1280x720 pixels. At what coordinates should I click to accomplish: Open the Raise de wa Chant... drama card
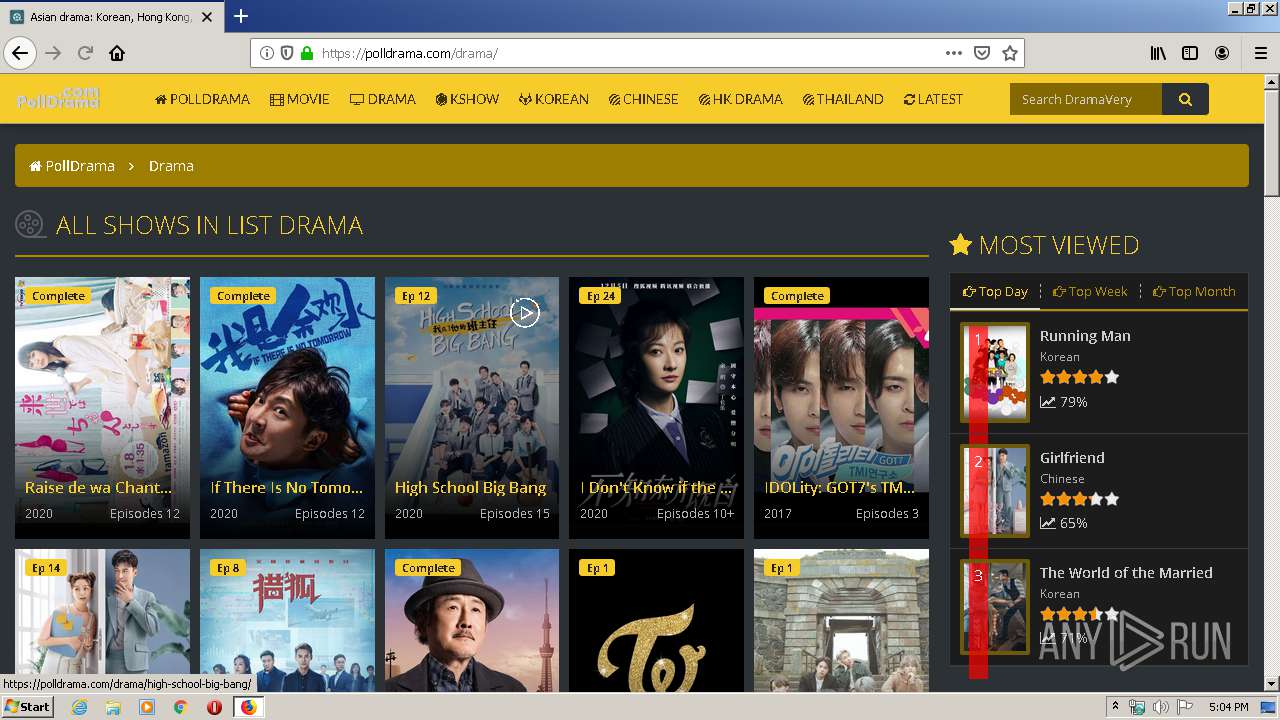(x=102, y=407)
